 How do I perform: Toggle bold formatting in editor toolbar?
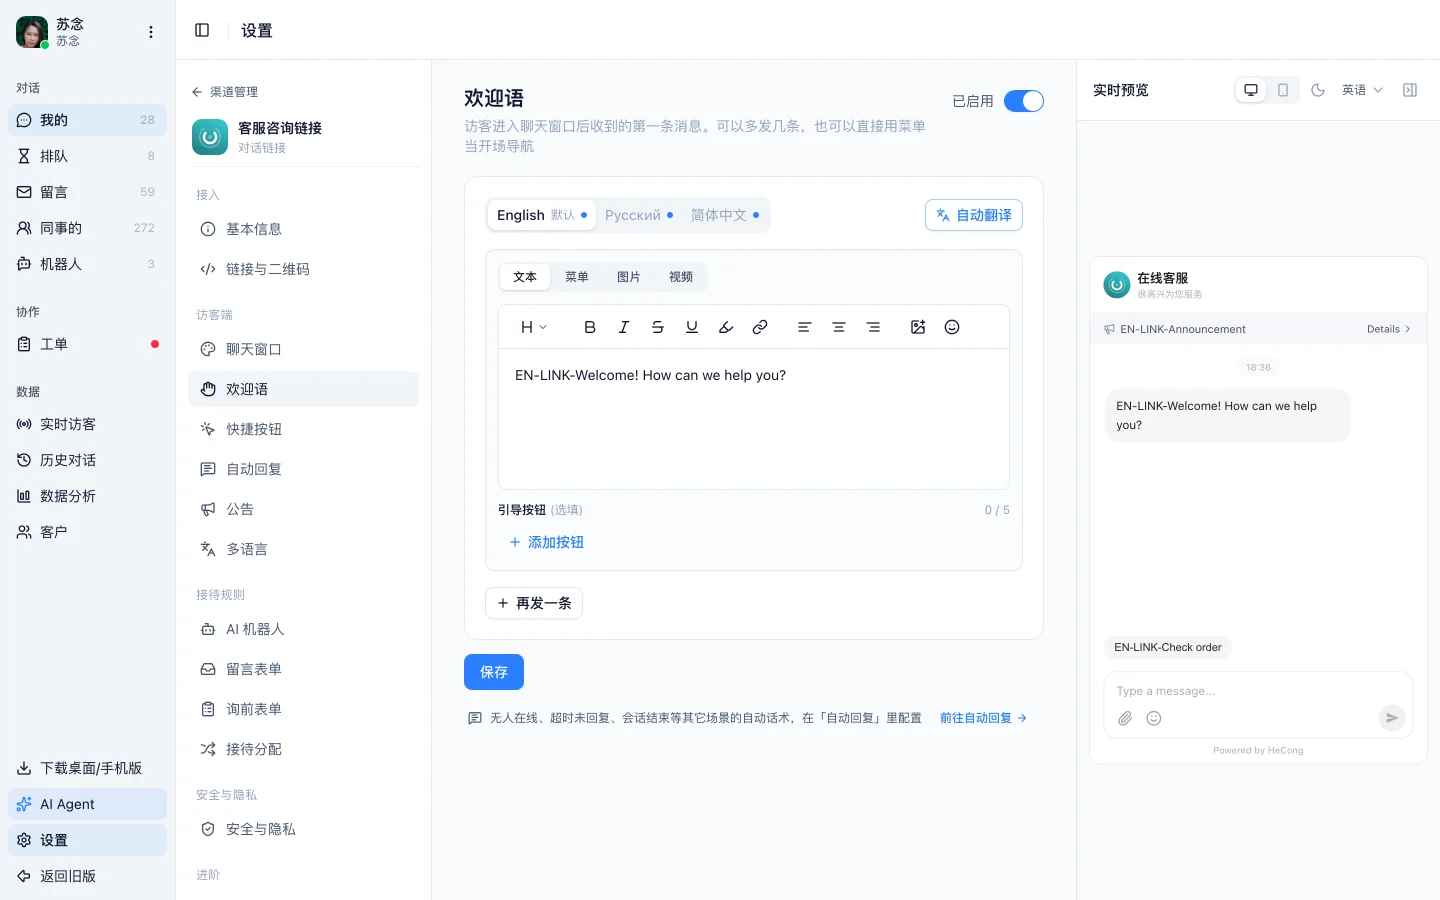(x=590, y=327)
